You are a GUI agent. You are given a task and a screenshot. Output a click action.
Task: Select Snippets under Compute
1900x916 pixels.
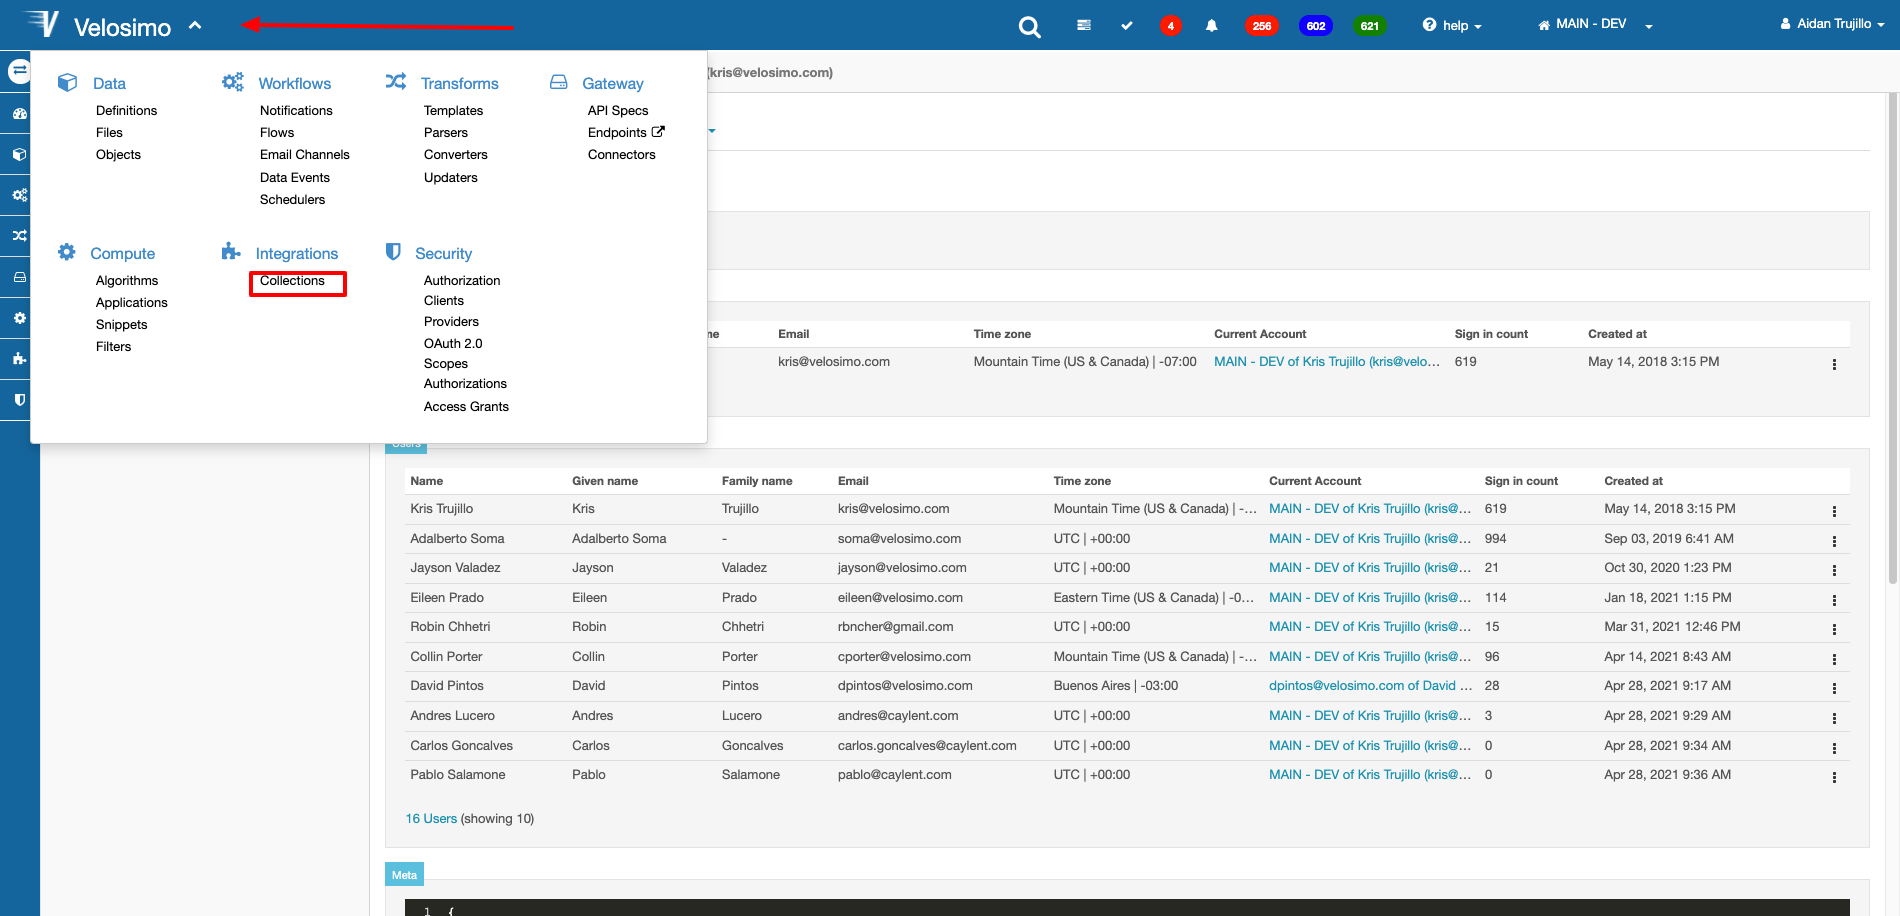click(x=121, y=325)
